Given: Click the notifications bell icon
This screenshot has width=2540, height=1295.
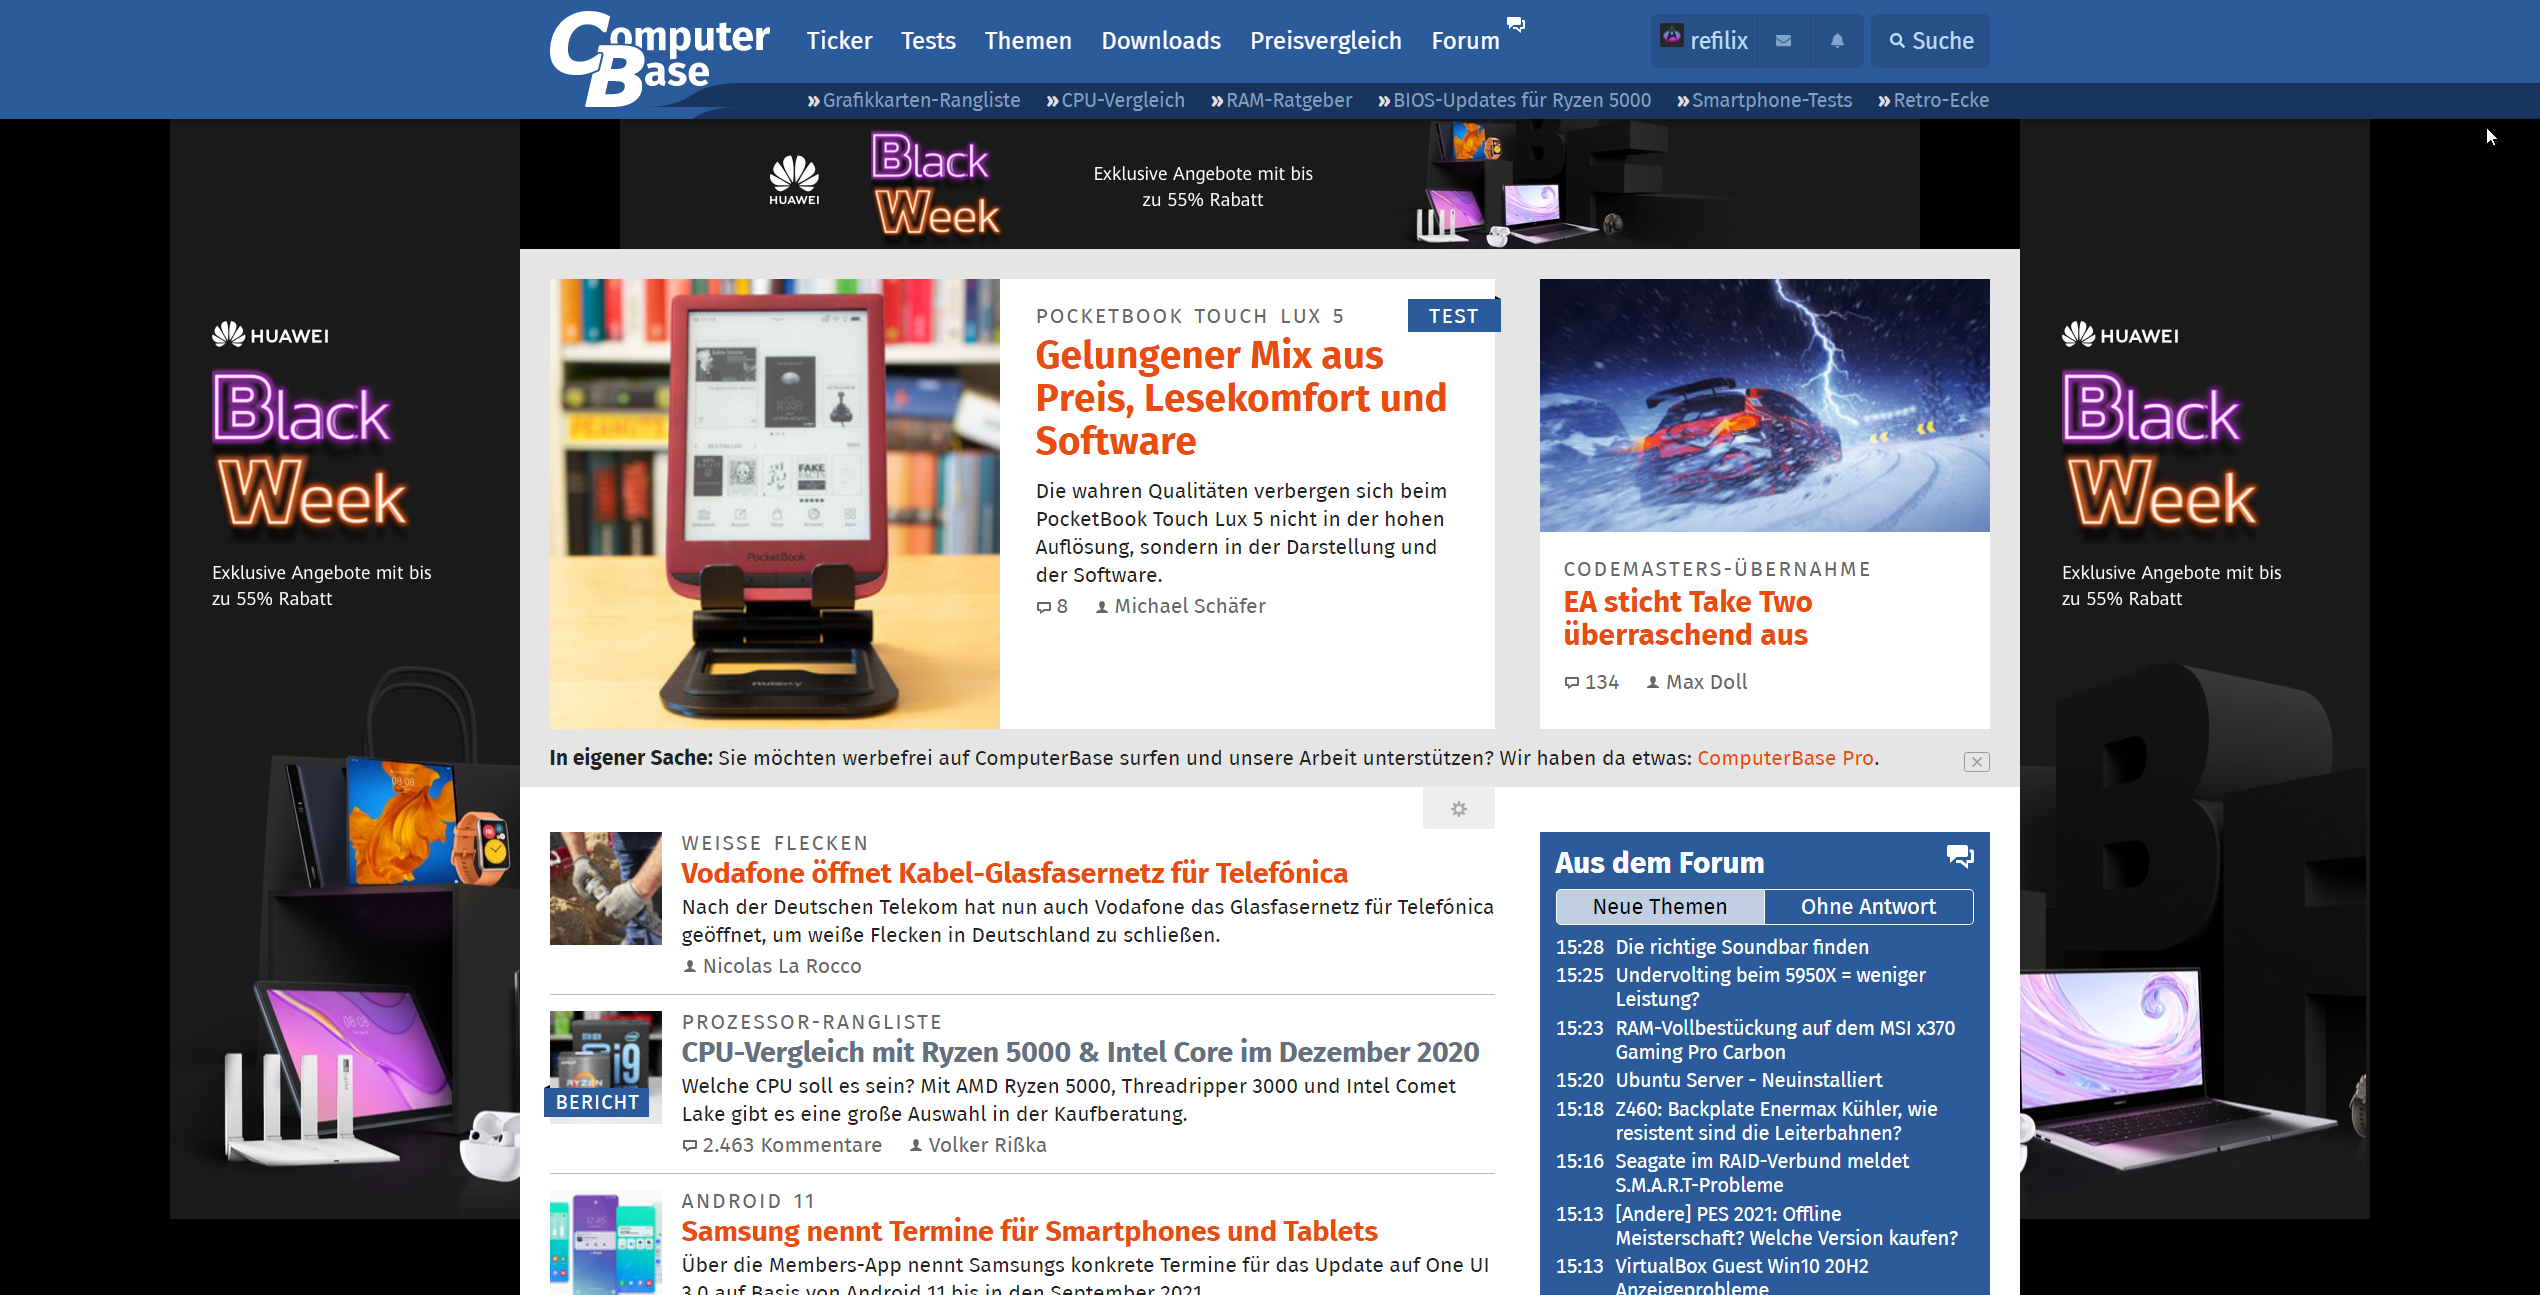Looking at the screenshot, I should point(1837,41).
